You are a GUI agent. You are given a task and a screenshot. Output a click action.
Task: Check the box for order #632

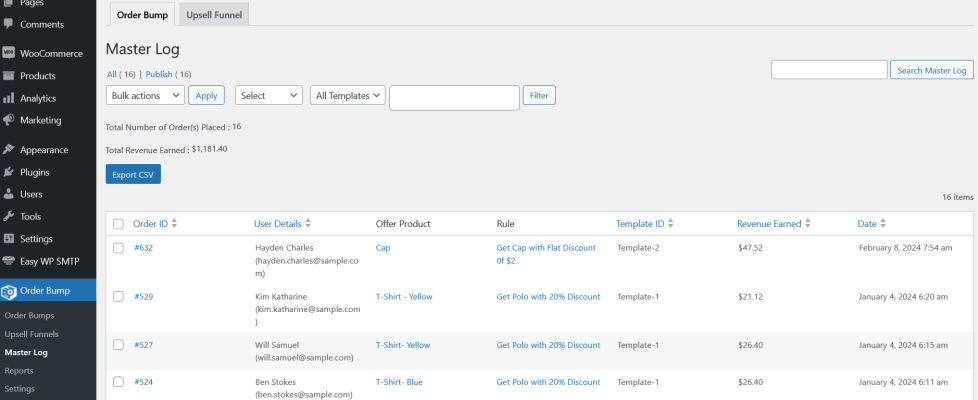118,248
